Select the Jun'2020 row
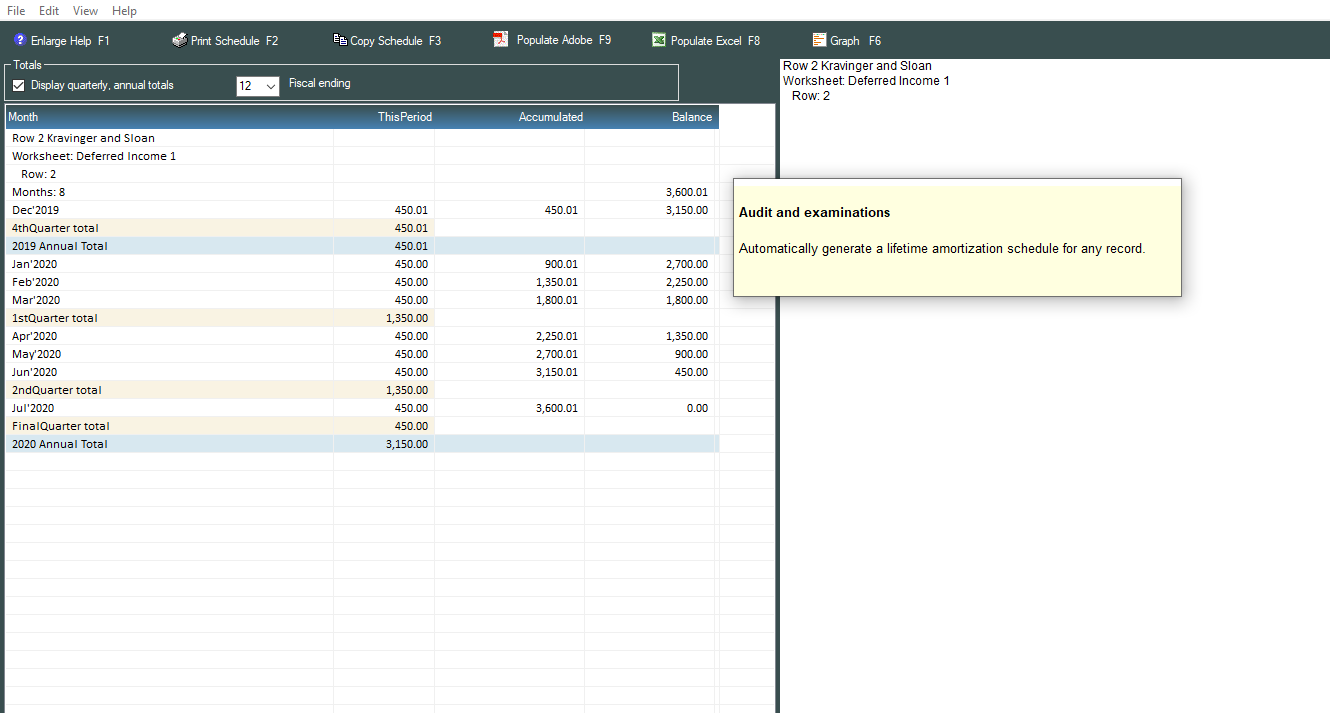The image size is (1330, 713). click(x=361, y=372)
